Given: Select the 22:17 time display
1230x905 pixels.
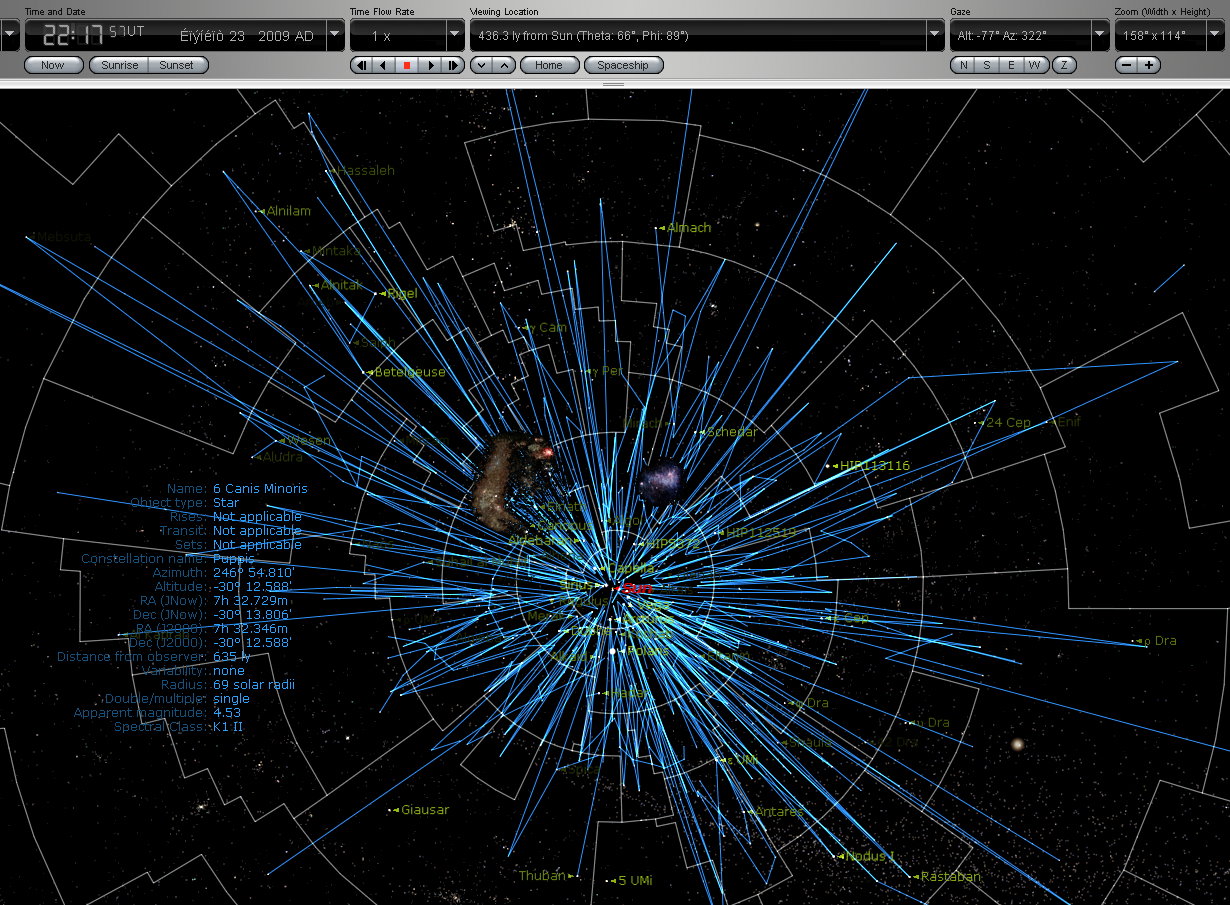Looking at the screenshot, I should tap(75, 35).
